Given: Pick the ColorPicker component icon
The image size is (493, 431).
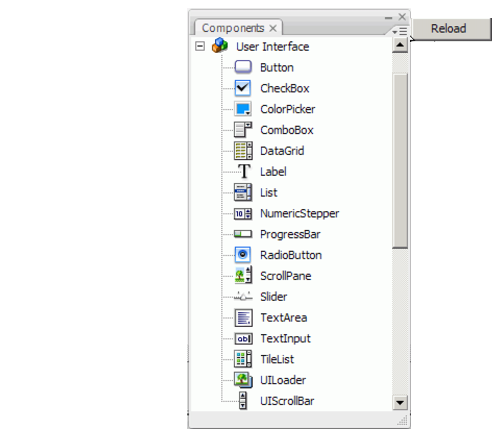Looking at the screenshot, I should point(243,109).
